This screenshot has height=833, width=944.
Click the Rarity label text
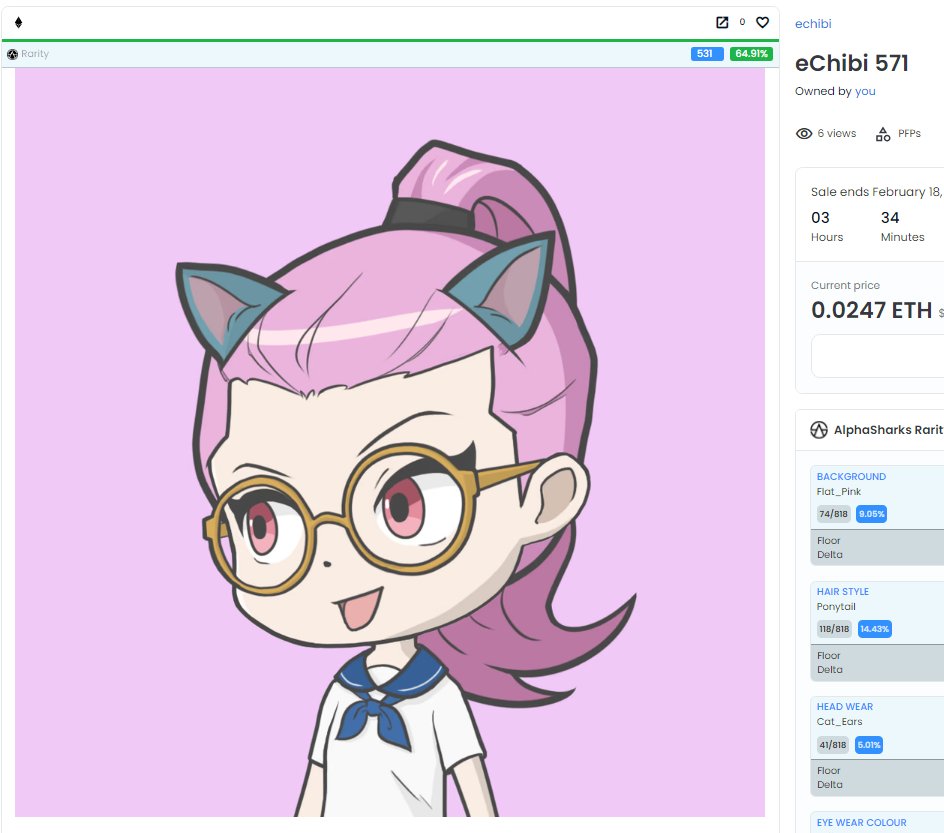pyautogui.click(x=35, y=54)
